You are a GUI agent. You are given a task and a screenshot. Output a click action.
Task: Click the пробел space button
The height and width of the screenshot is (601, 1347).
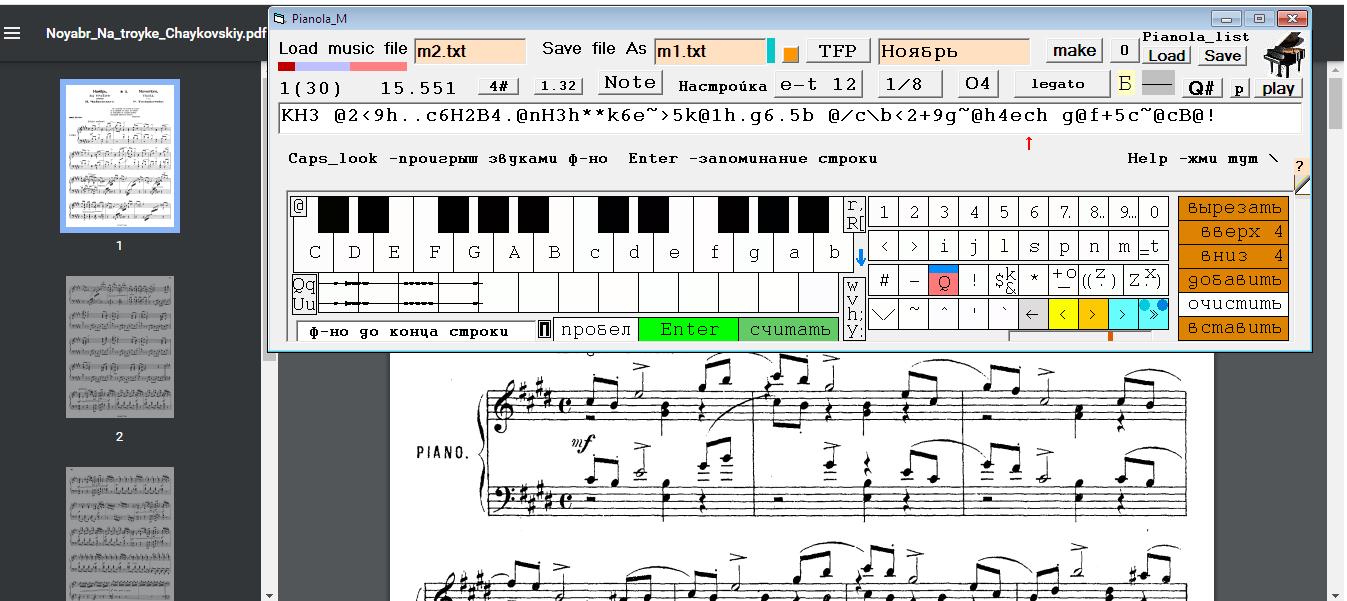(596, 330)
